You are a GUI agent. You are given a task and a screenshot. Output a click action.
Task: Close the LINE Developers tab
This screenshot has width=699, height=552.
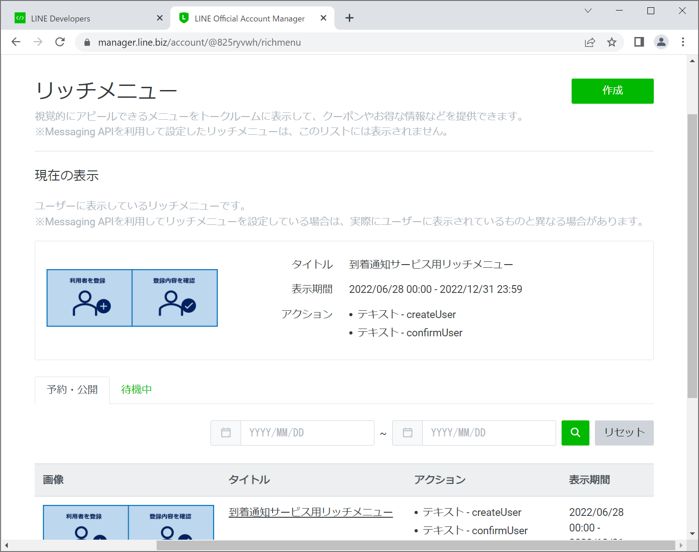[160, 18]
